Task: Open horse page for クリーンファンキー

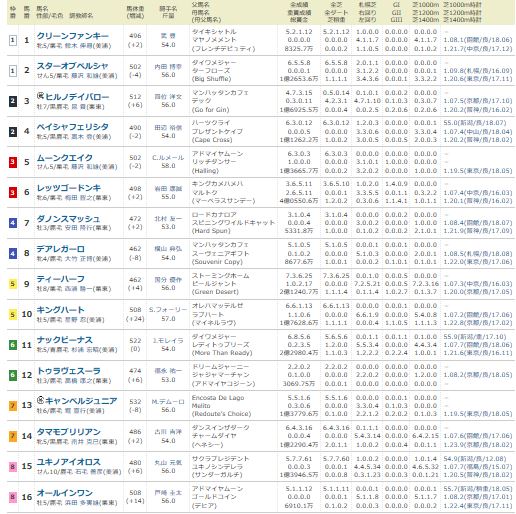Action: click(73, 36)
